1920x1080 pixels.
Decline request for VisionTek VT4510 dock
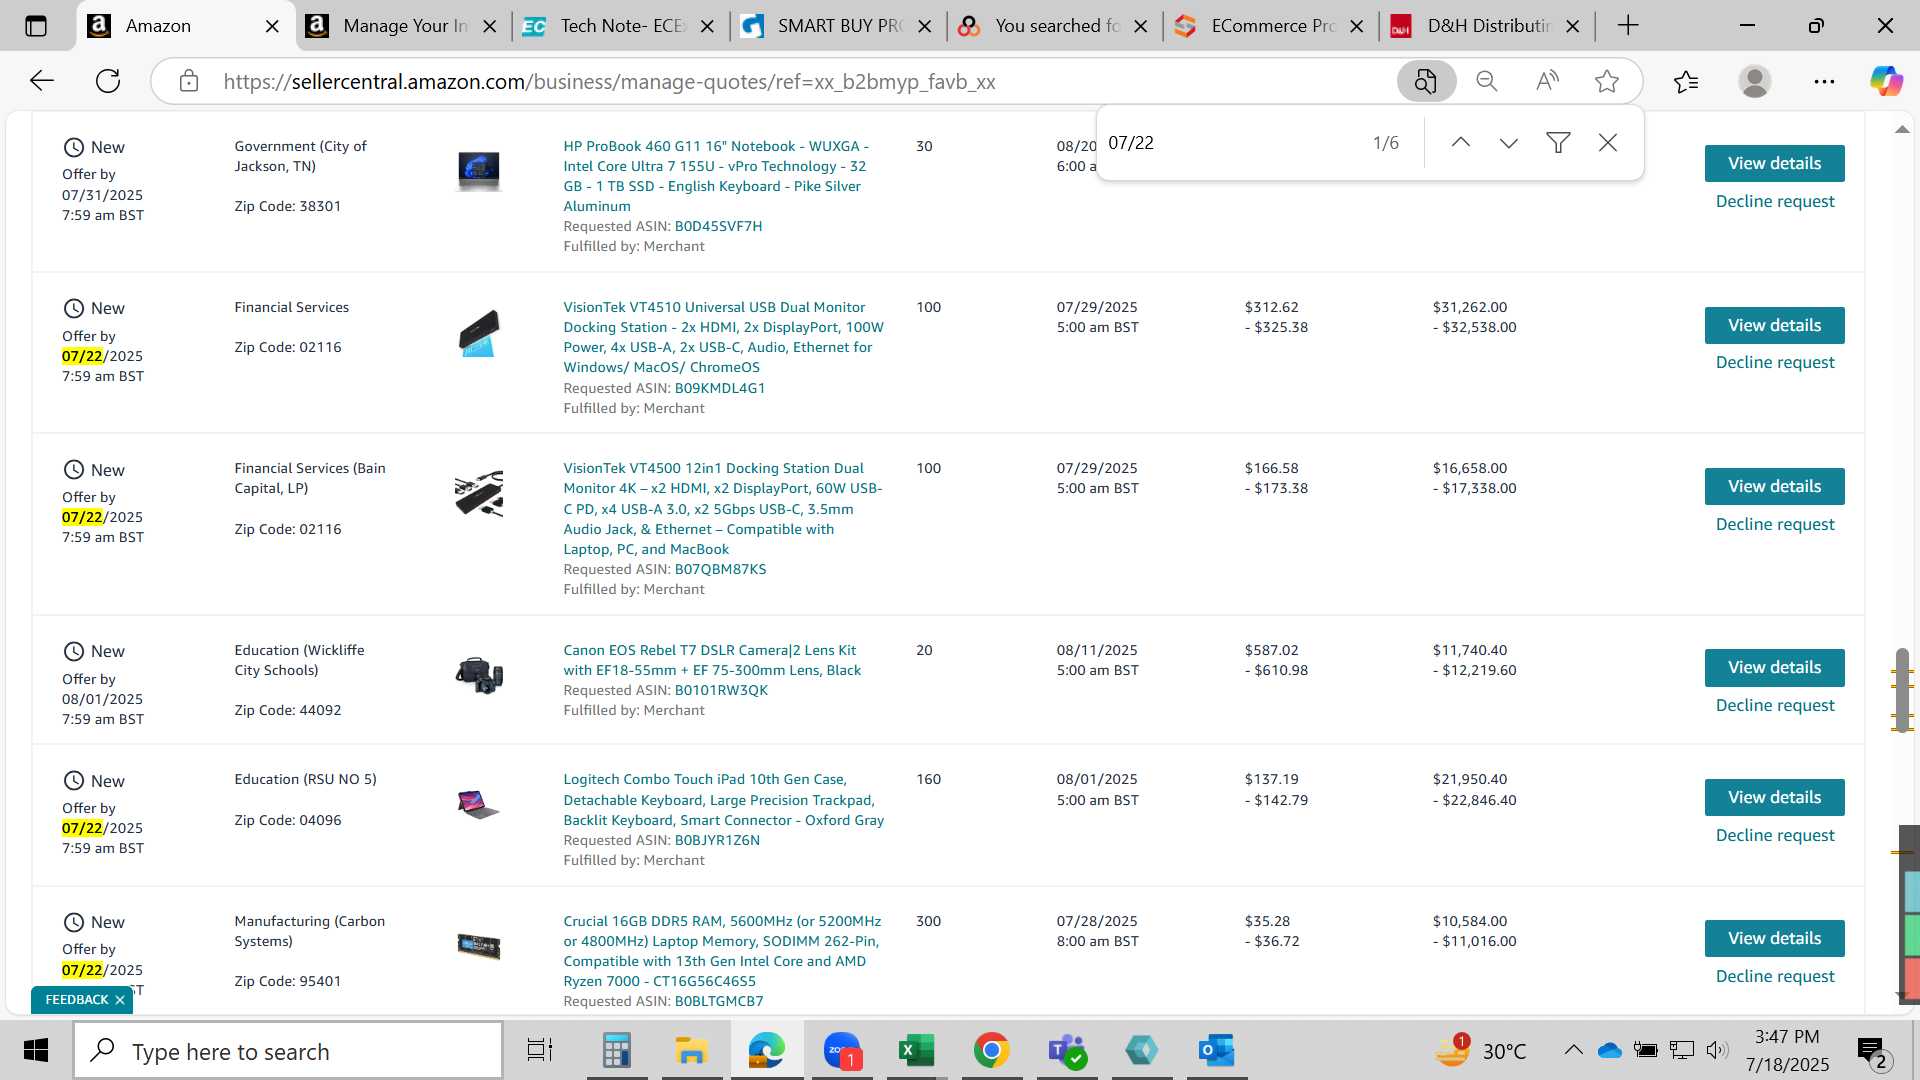coord(1774,363)
